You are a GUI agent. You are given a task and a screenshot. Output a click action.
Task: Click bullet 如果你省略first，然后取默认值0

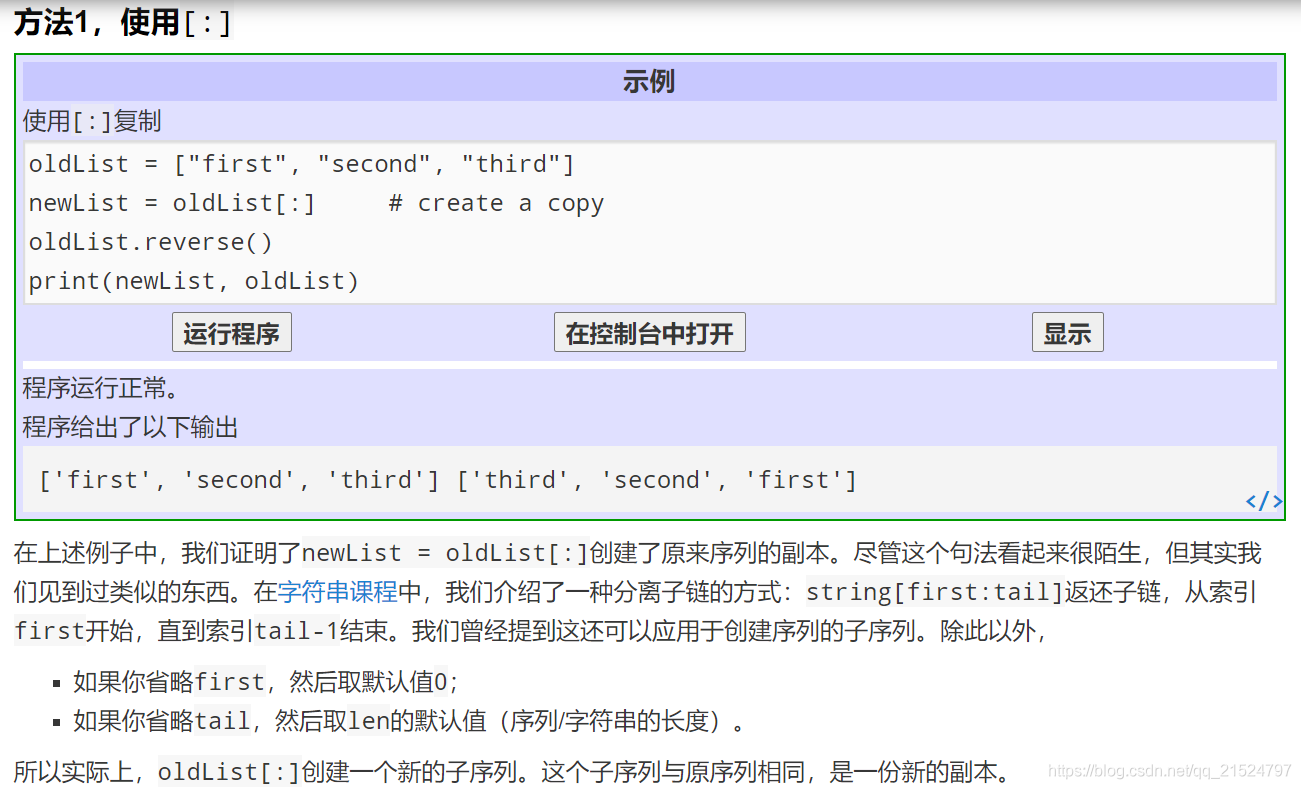point(266,682)
